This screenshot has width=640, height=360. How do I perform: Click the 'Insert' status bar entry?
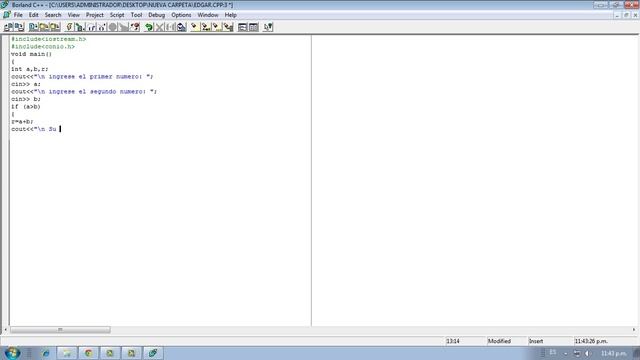pyautogui.click(x=536, y=341)
